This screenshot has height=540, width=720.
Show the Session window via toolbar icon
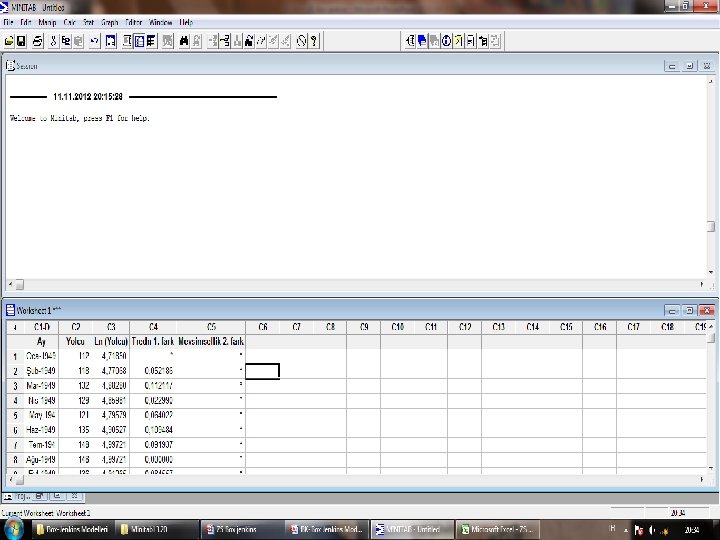127,41
